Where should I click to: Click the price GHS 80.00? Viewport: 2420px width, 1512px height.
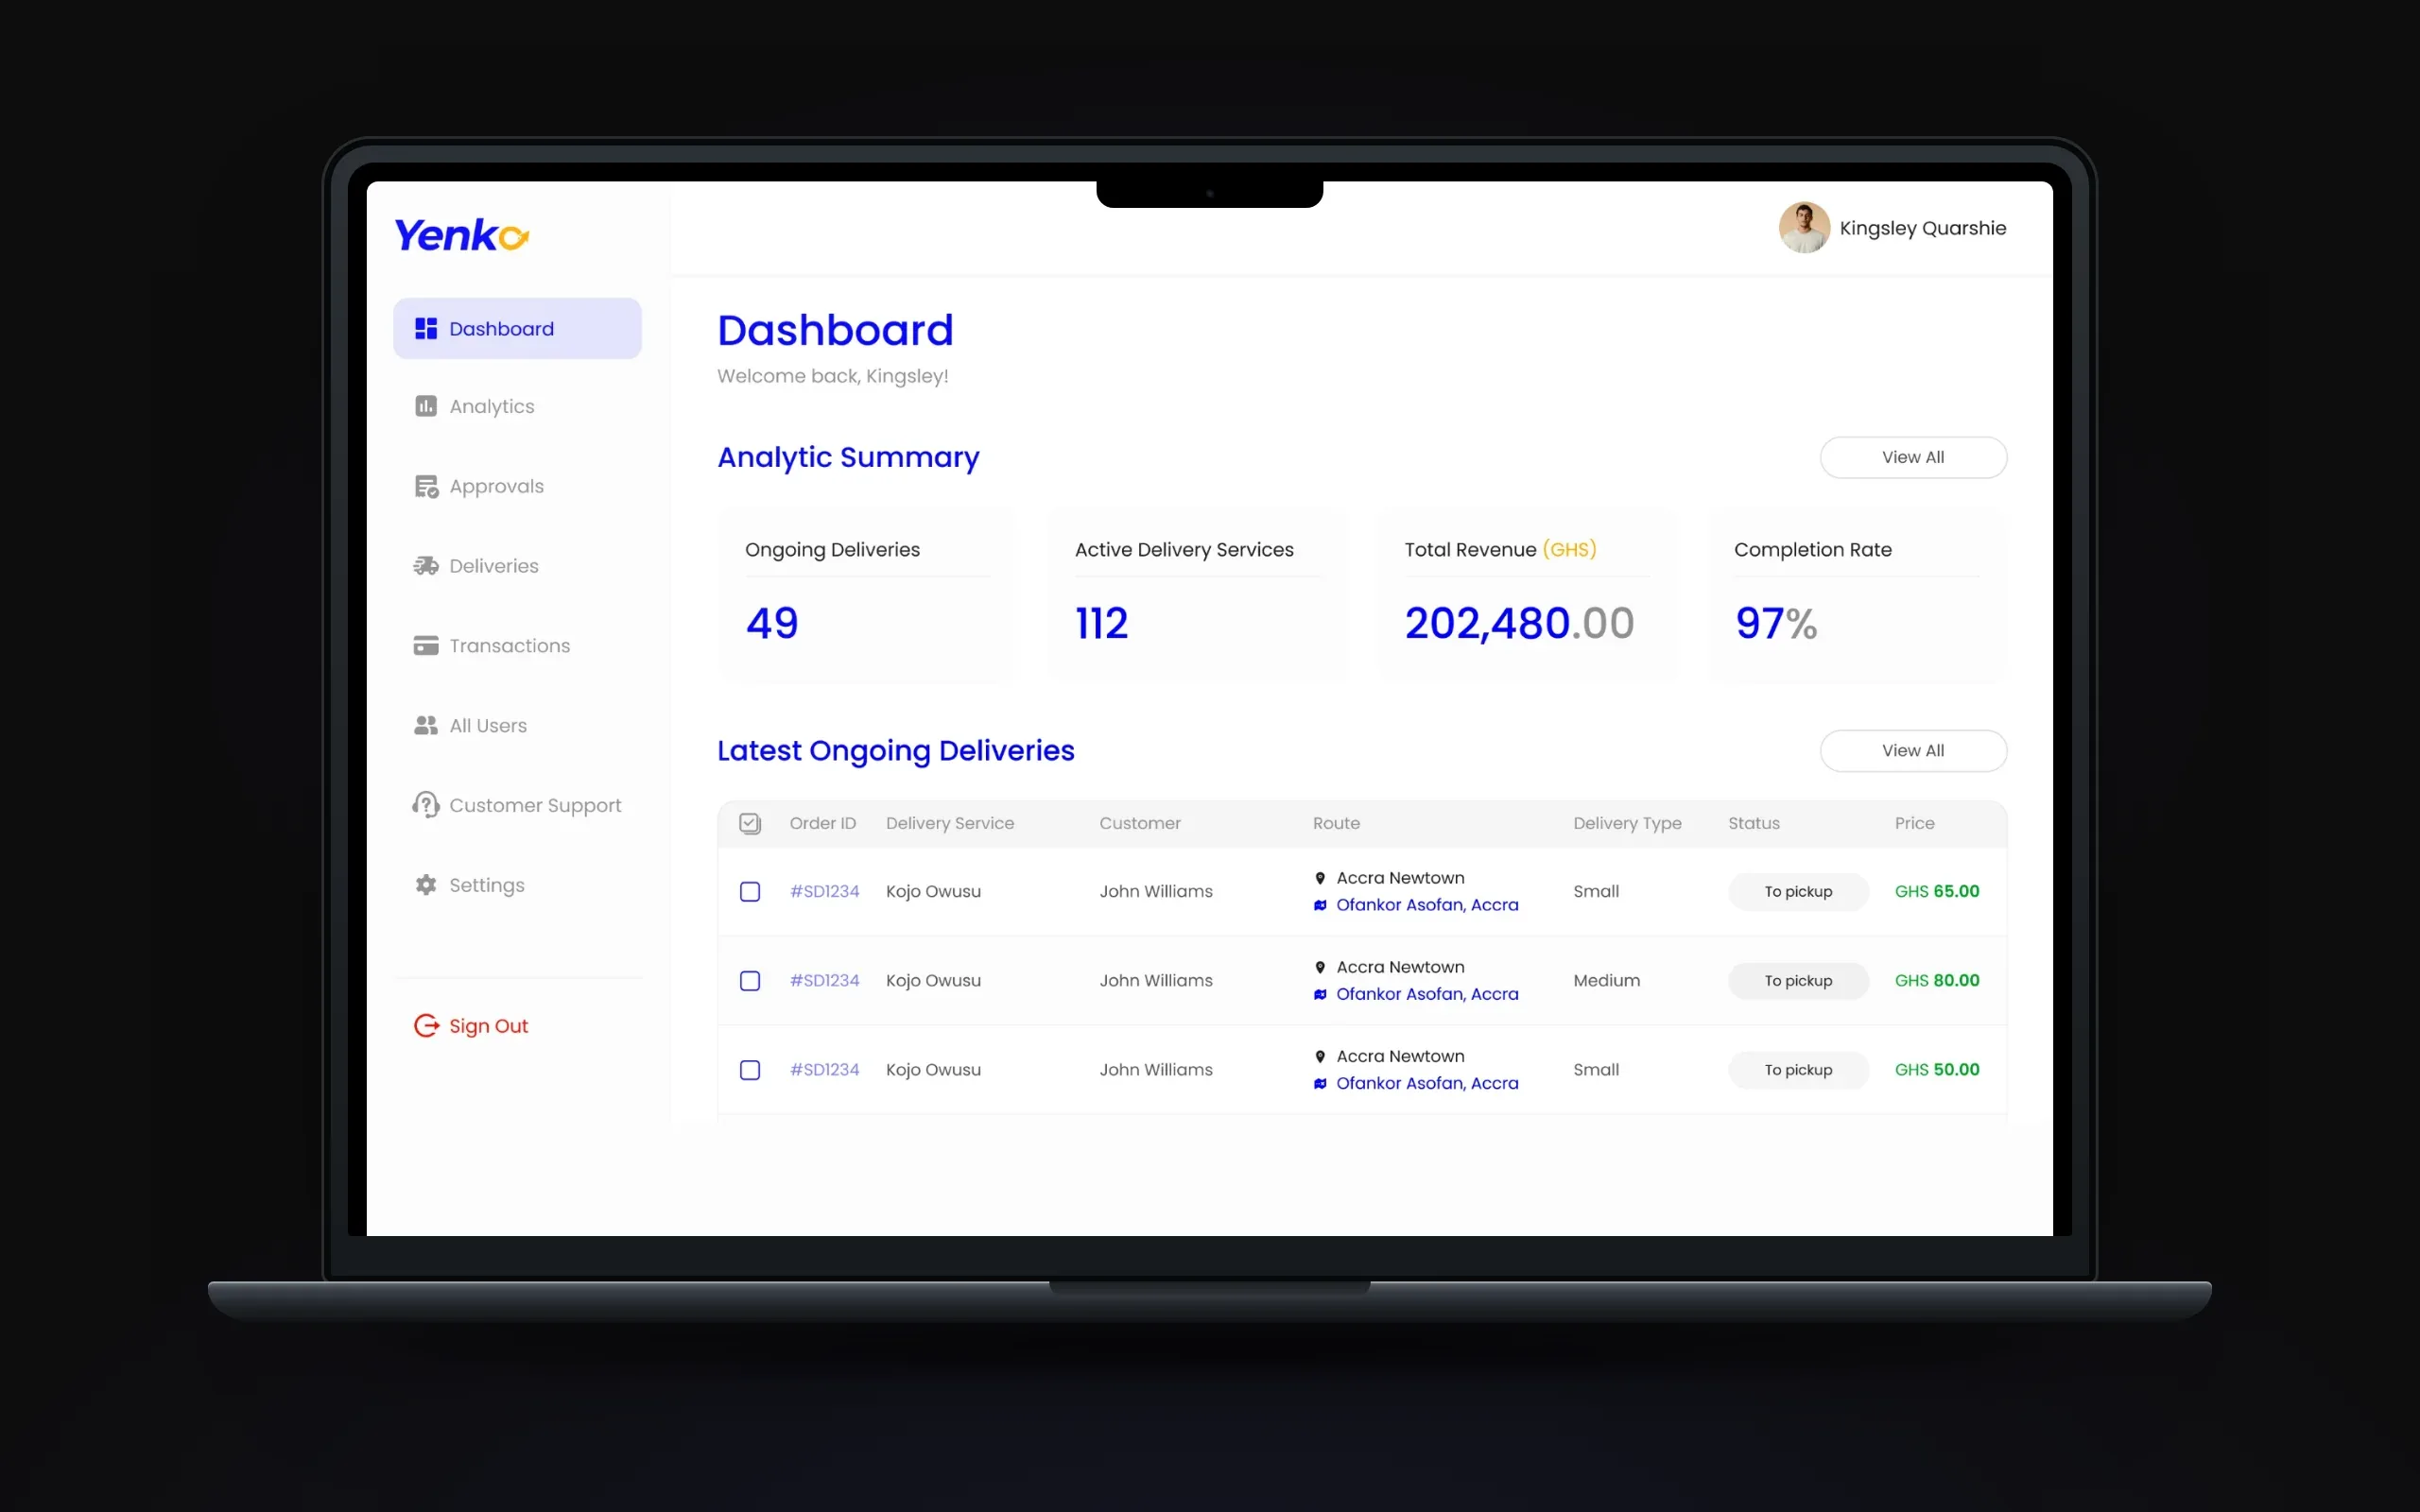1937,980
